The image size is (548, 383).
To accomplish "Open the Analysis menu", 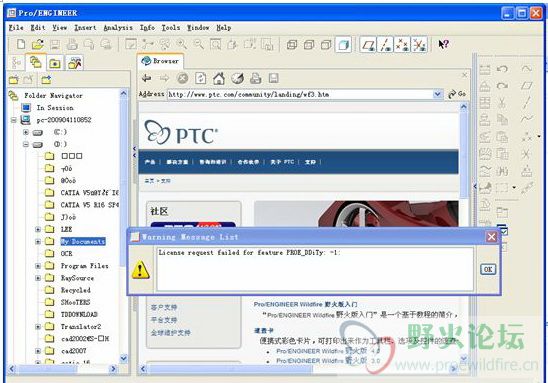I will click(118, 28).
